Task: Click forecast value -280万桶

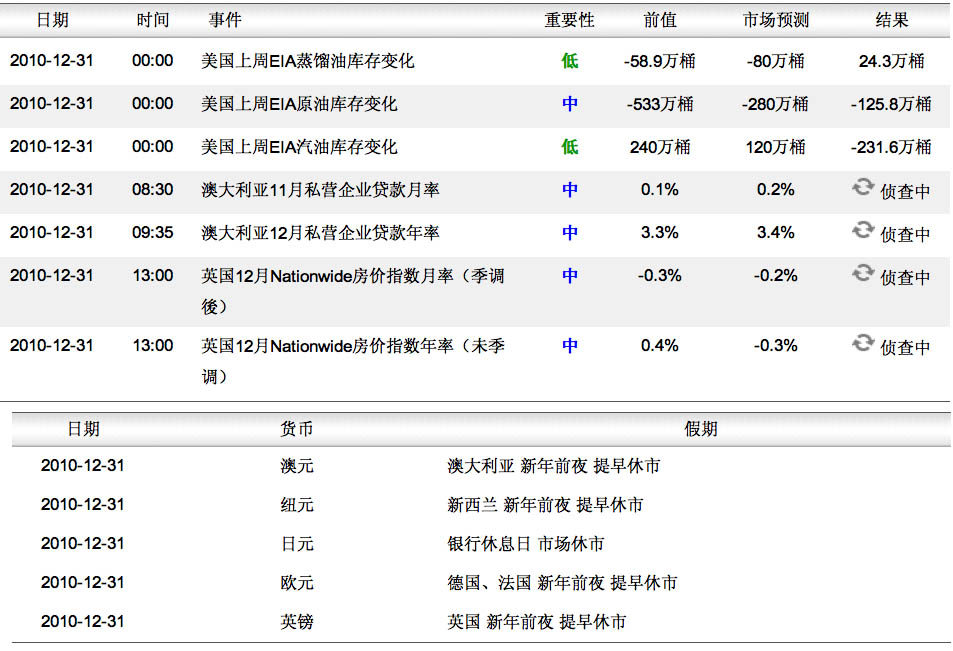Action: coord(775,104)
